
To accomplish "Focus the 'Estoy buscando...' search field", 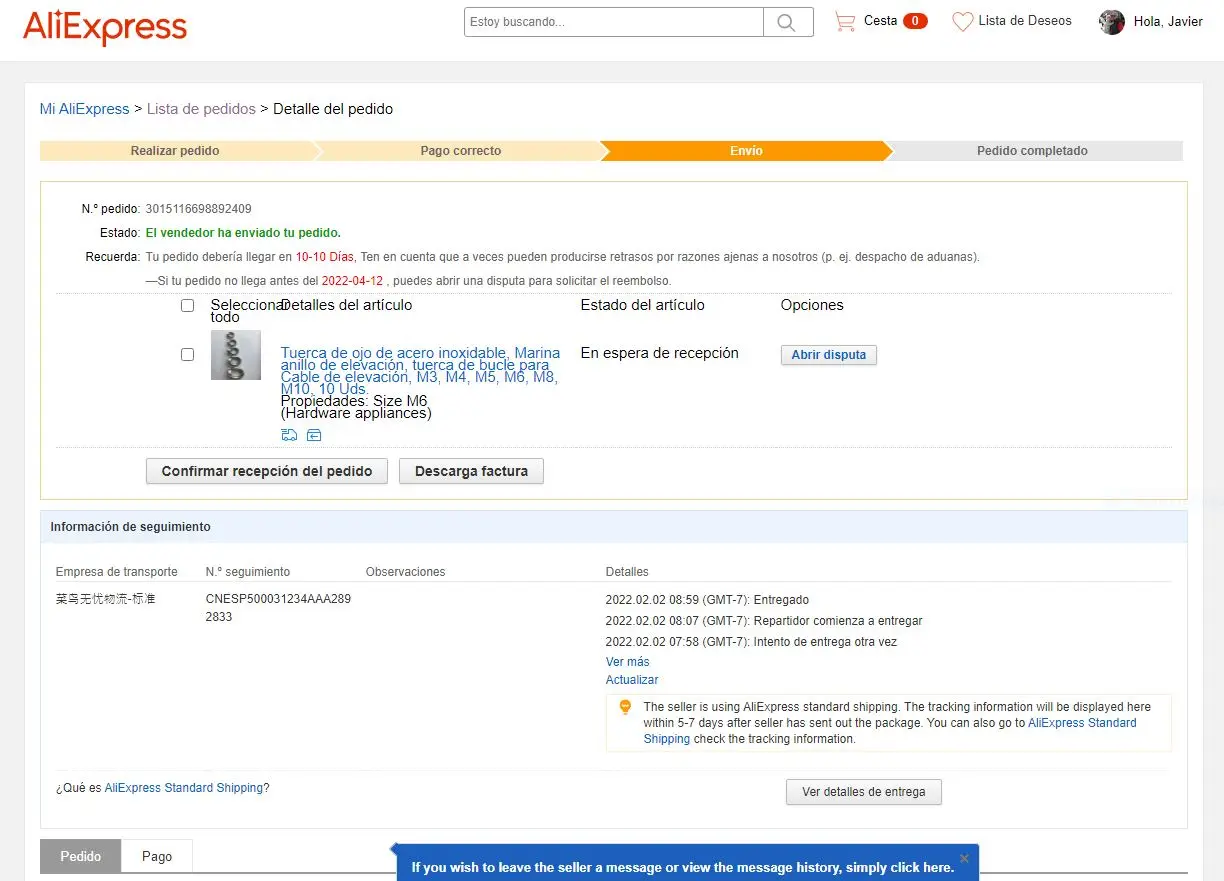I will pyautogui.click(x=614, y=22).
